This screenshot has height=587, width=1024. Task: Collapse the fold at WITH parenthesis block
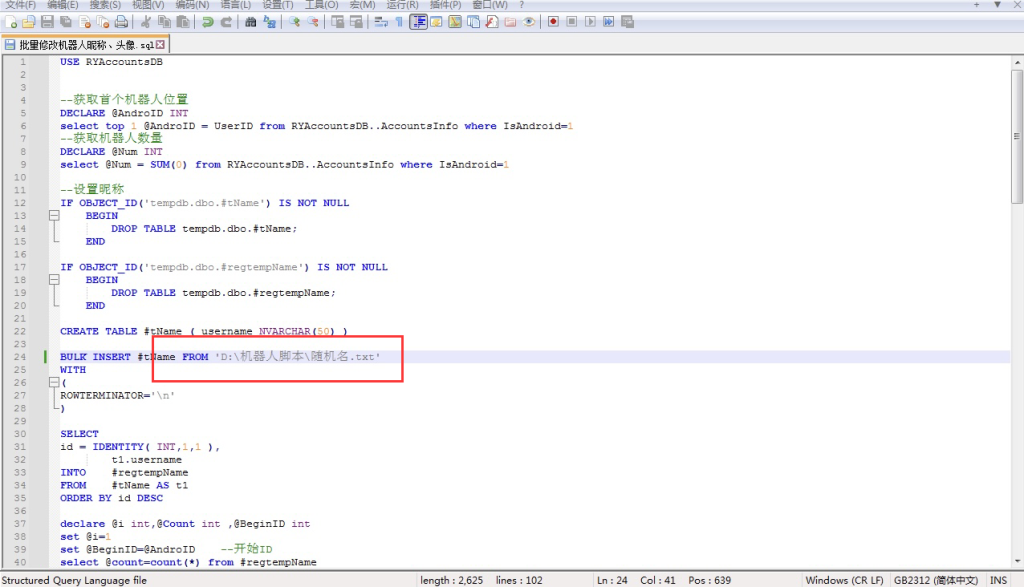coord(51,383)
